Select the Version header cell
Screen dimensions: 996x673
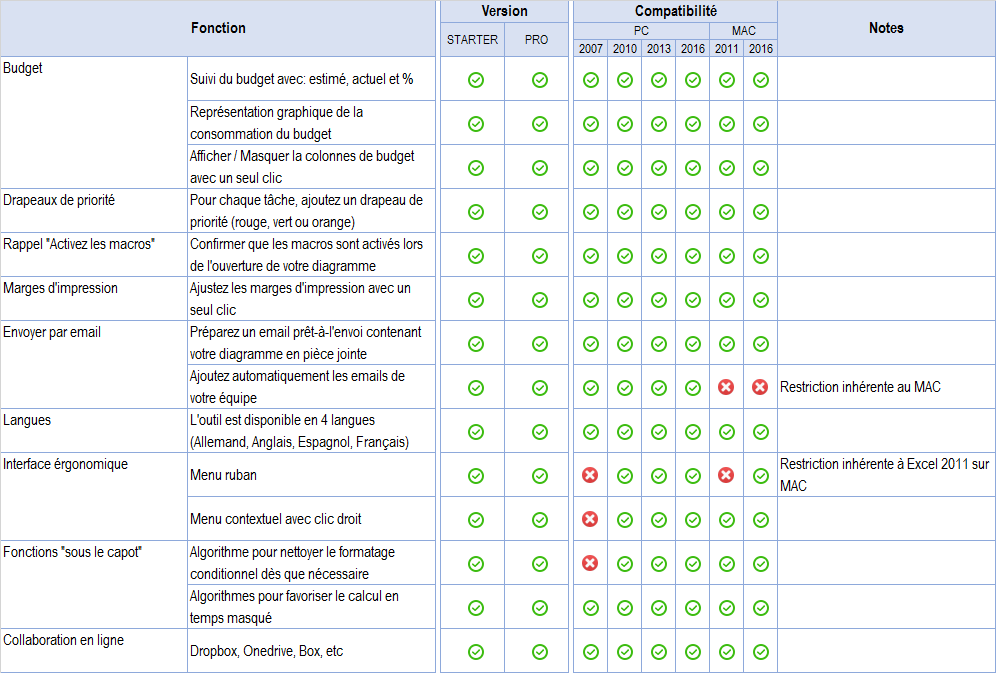coord(505,11)
